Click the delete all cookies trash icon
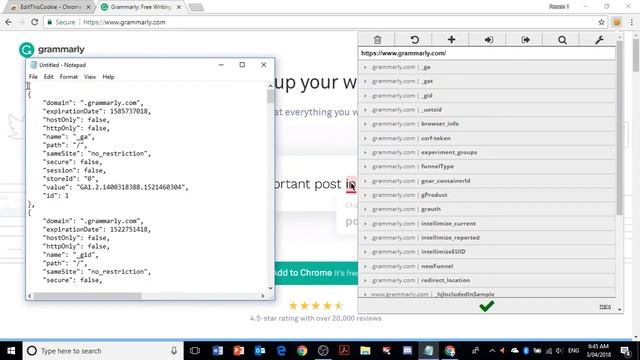The width and height of the screenshot is (640, 360). tap(377, 40)
